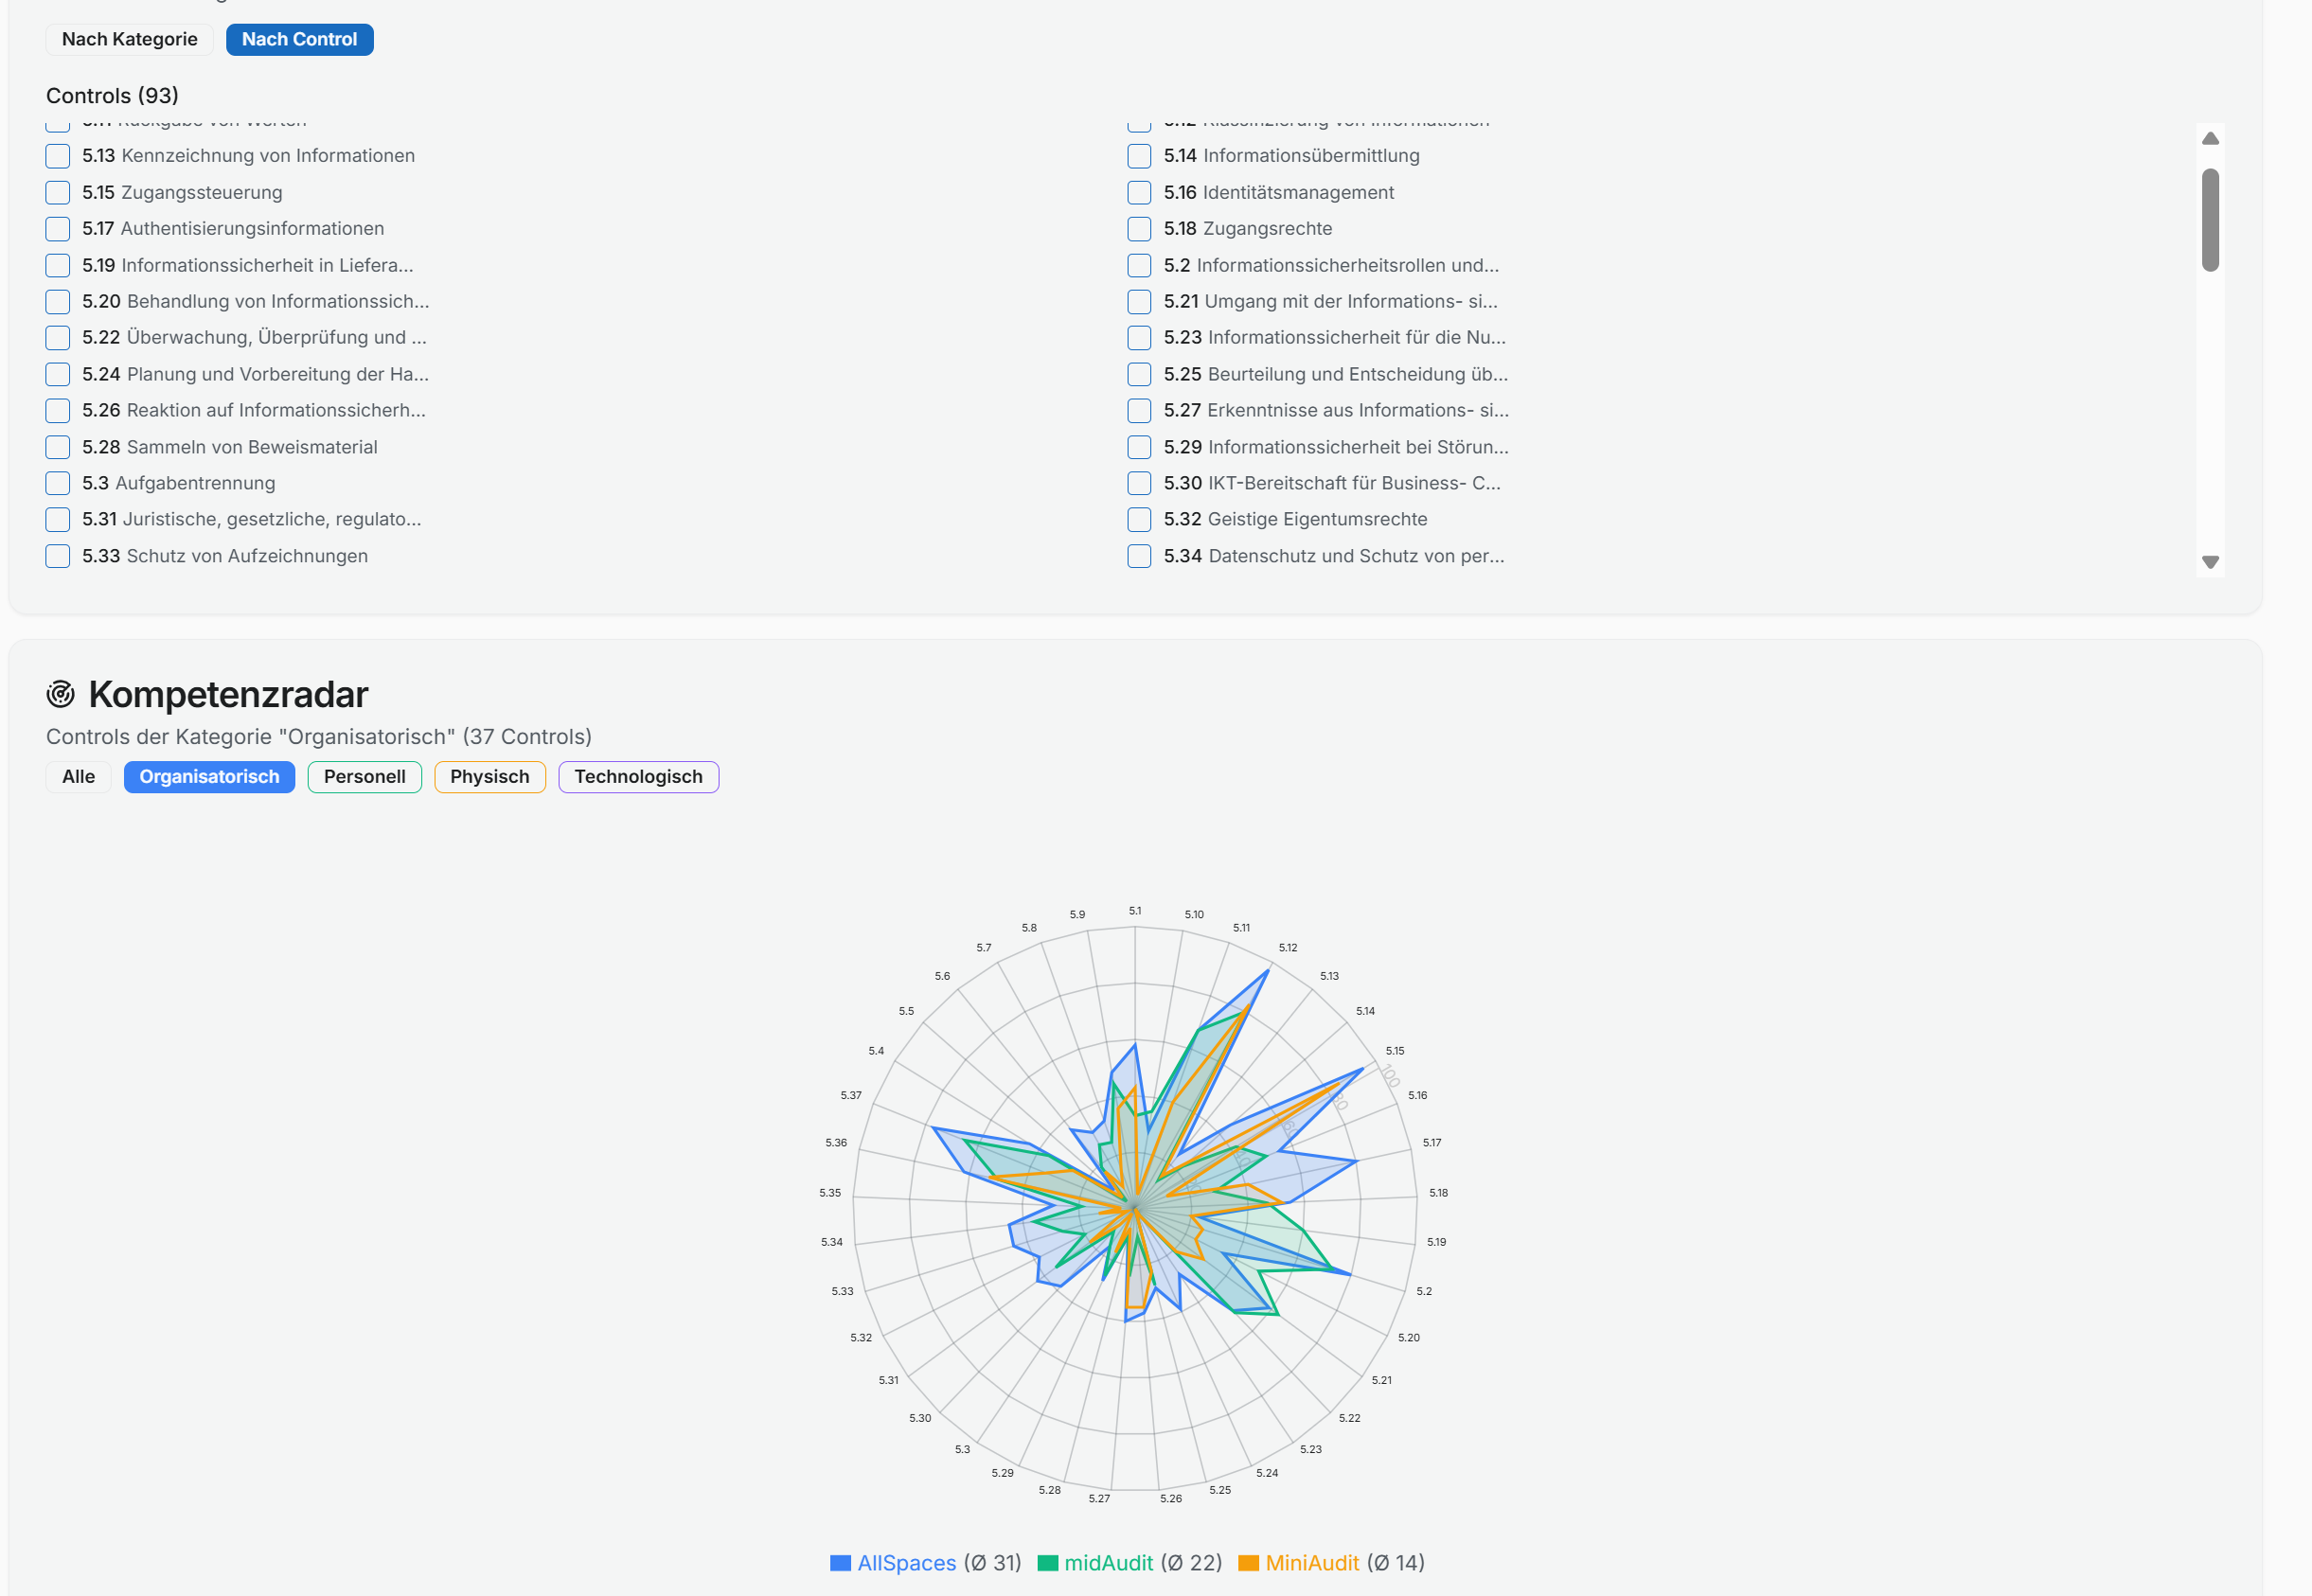
Task: Toggle the MiniAudit orange legend swatch
Action: click(1248, 1563)
